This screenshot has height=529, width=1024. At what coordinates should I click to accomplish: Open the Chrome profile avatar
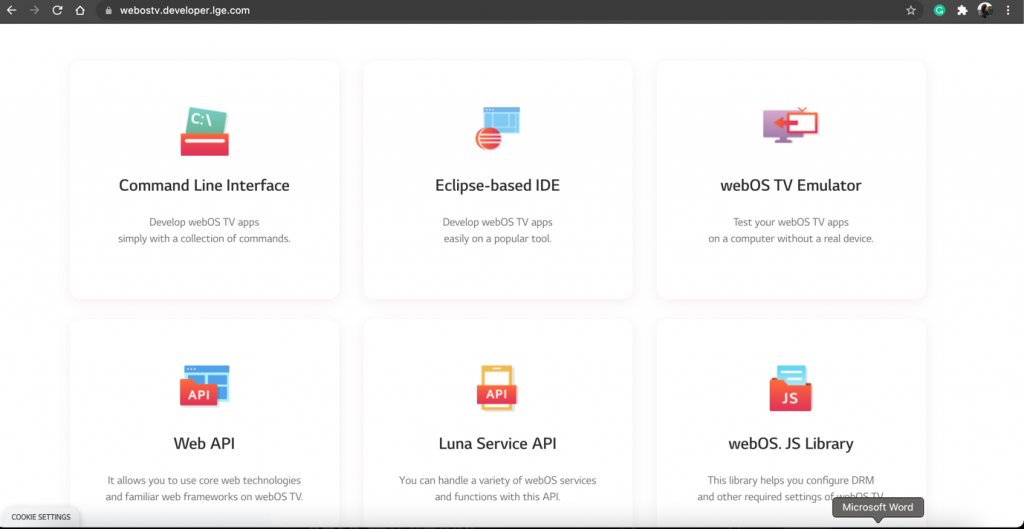point(985,10)
